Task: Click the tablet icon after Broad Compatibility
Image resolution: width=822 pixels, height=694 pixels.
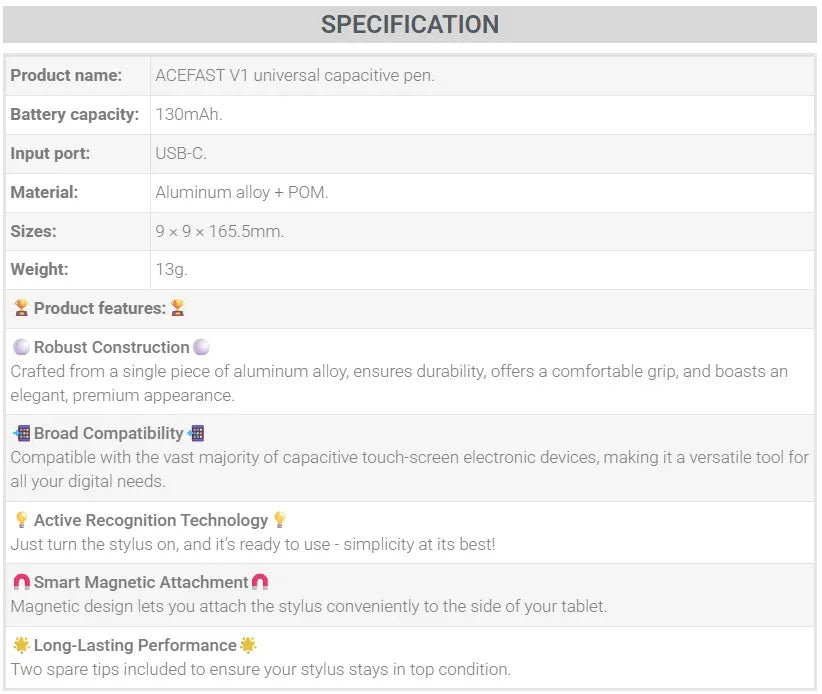Action: pyautogui.click(x=196, y=433)
